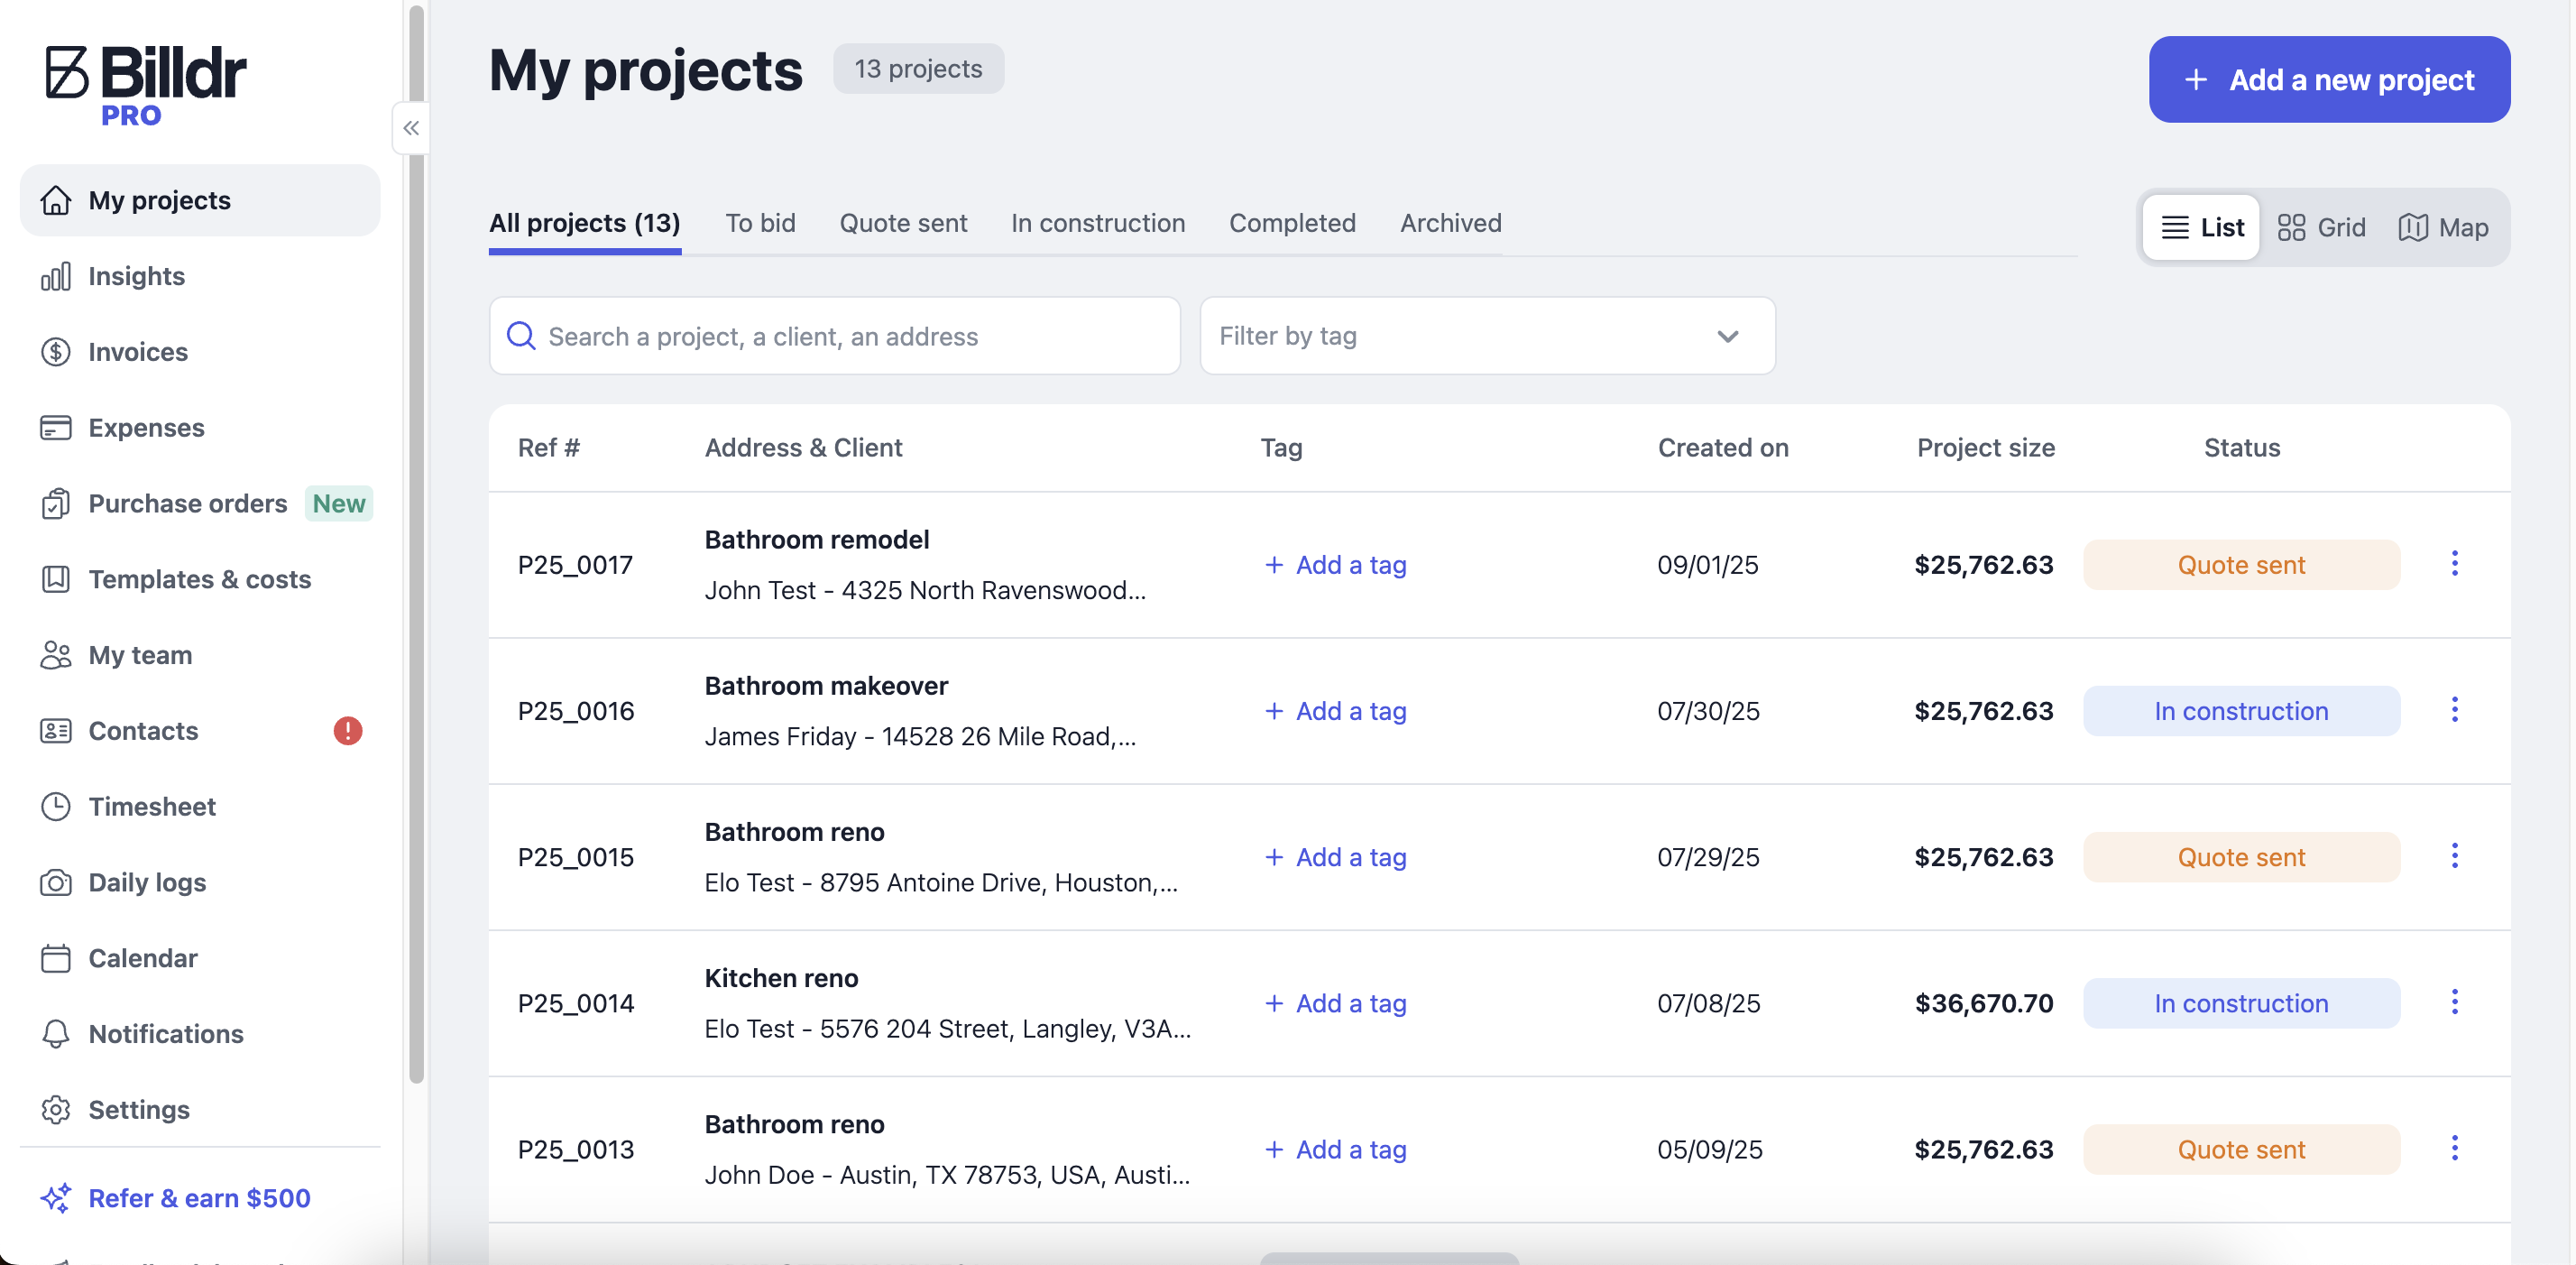Open Insights via its bar chart icon

point(56,276)
